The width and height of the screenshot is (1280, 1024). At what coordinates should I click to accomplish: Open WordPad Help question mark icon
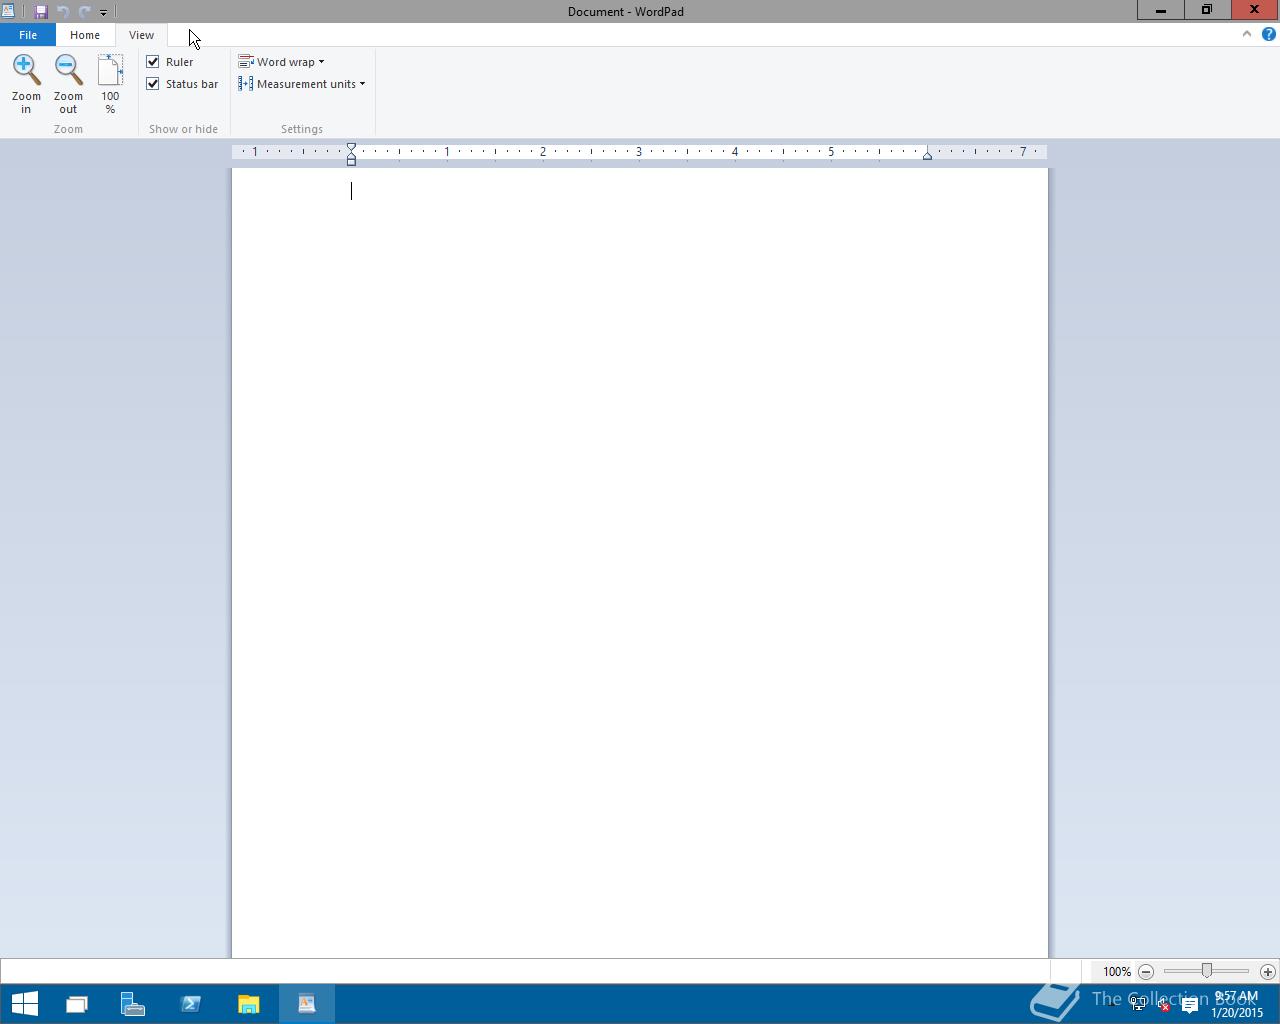[x=1268, y=34]
